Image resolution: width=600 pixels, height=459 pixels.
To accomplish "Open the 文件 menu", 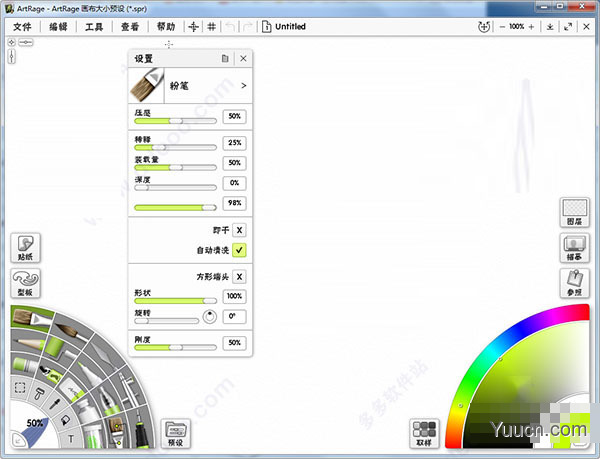I will tap(22, 27).
